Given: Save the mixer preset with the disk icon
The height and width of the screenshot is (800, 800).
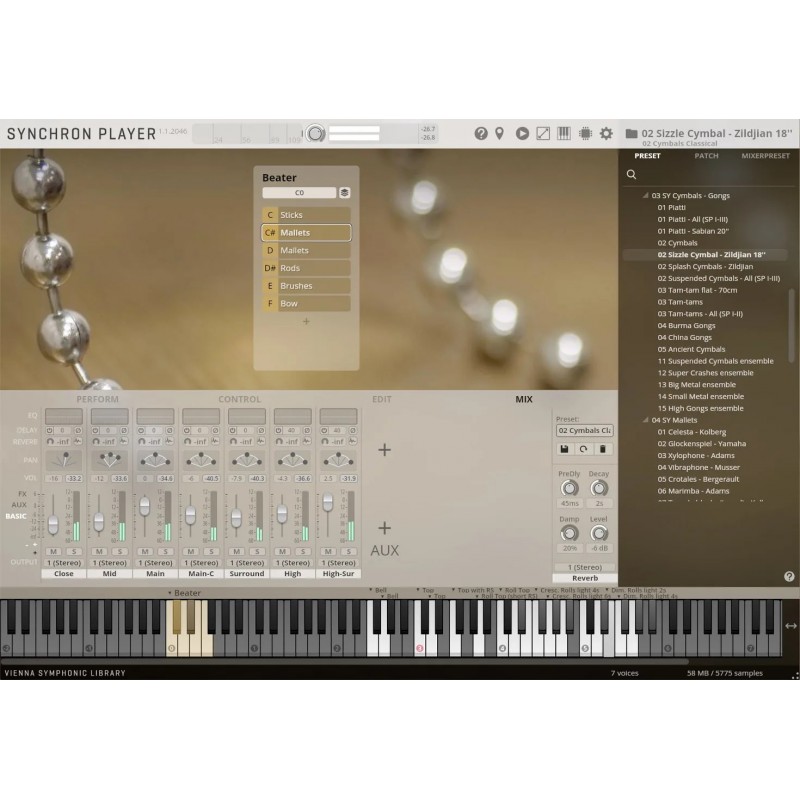Looking at the screenshot, I should (564, 448).
